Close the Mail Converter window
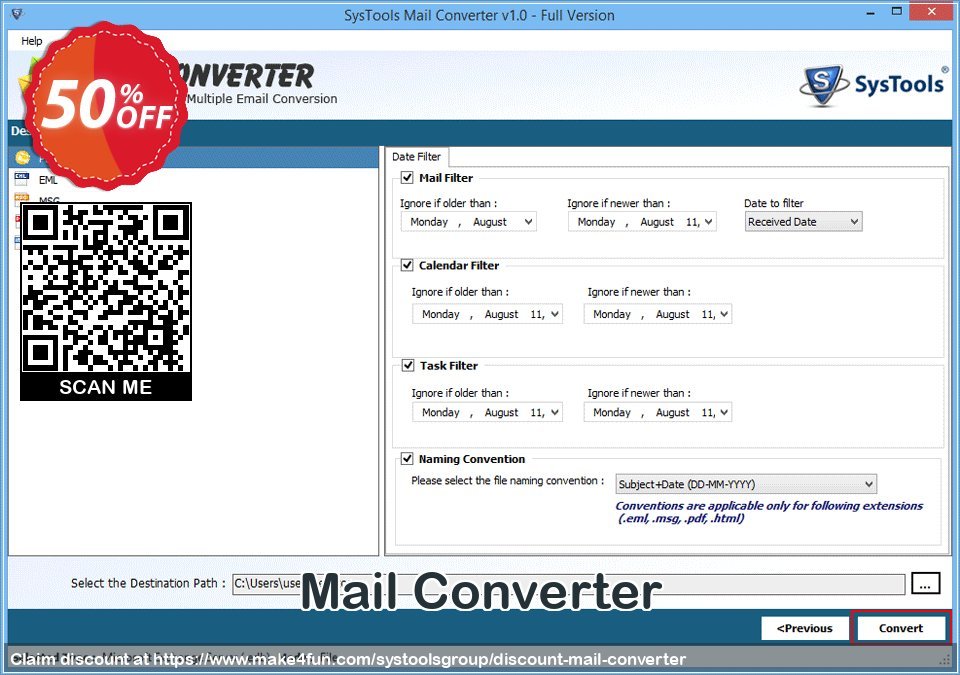The image size is (960, 675). [x=931, y=12]
